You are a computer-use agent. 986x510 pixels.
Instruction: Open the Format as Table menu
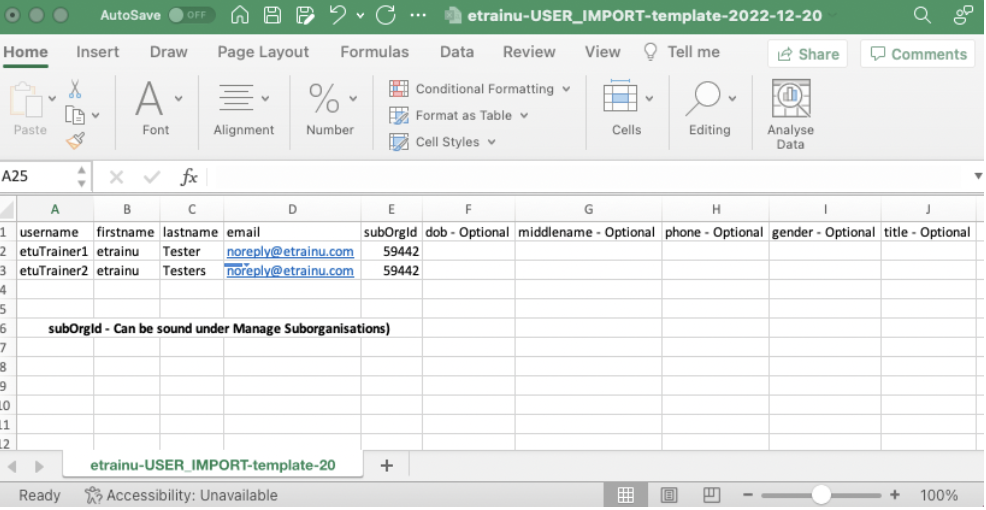point(459,115)
